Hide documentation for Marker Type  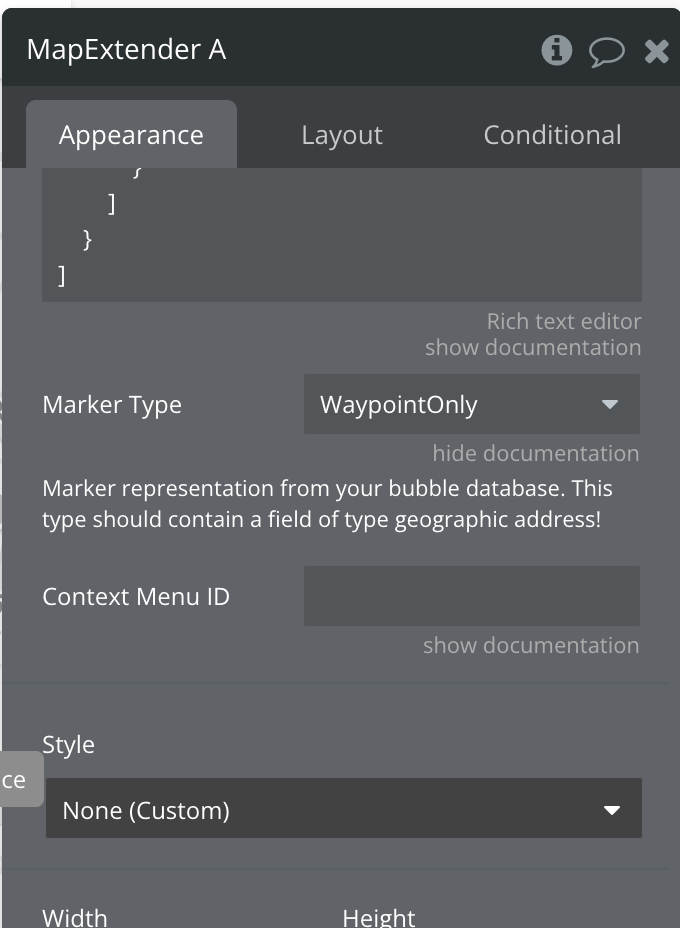535,453
